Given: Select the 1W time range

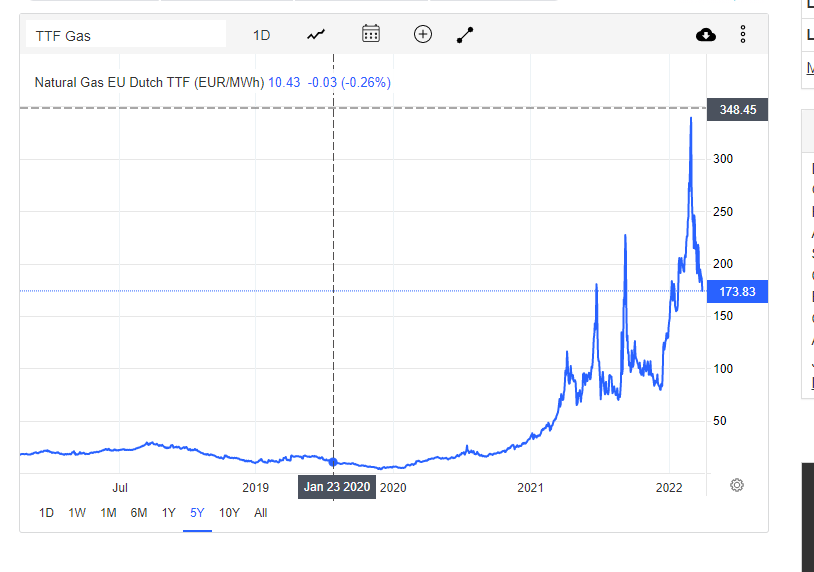Looking at the screenshot, I should click(x=77, y=513).
